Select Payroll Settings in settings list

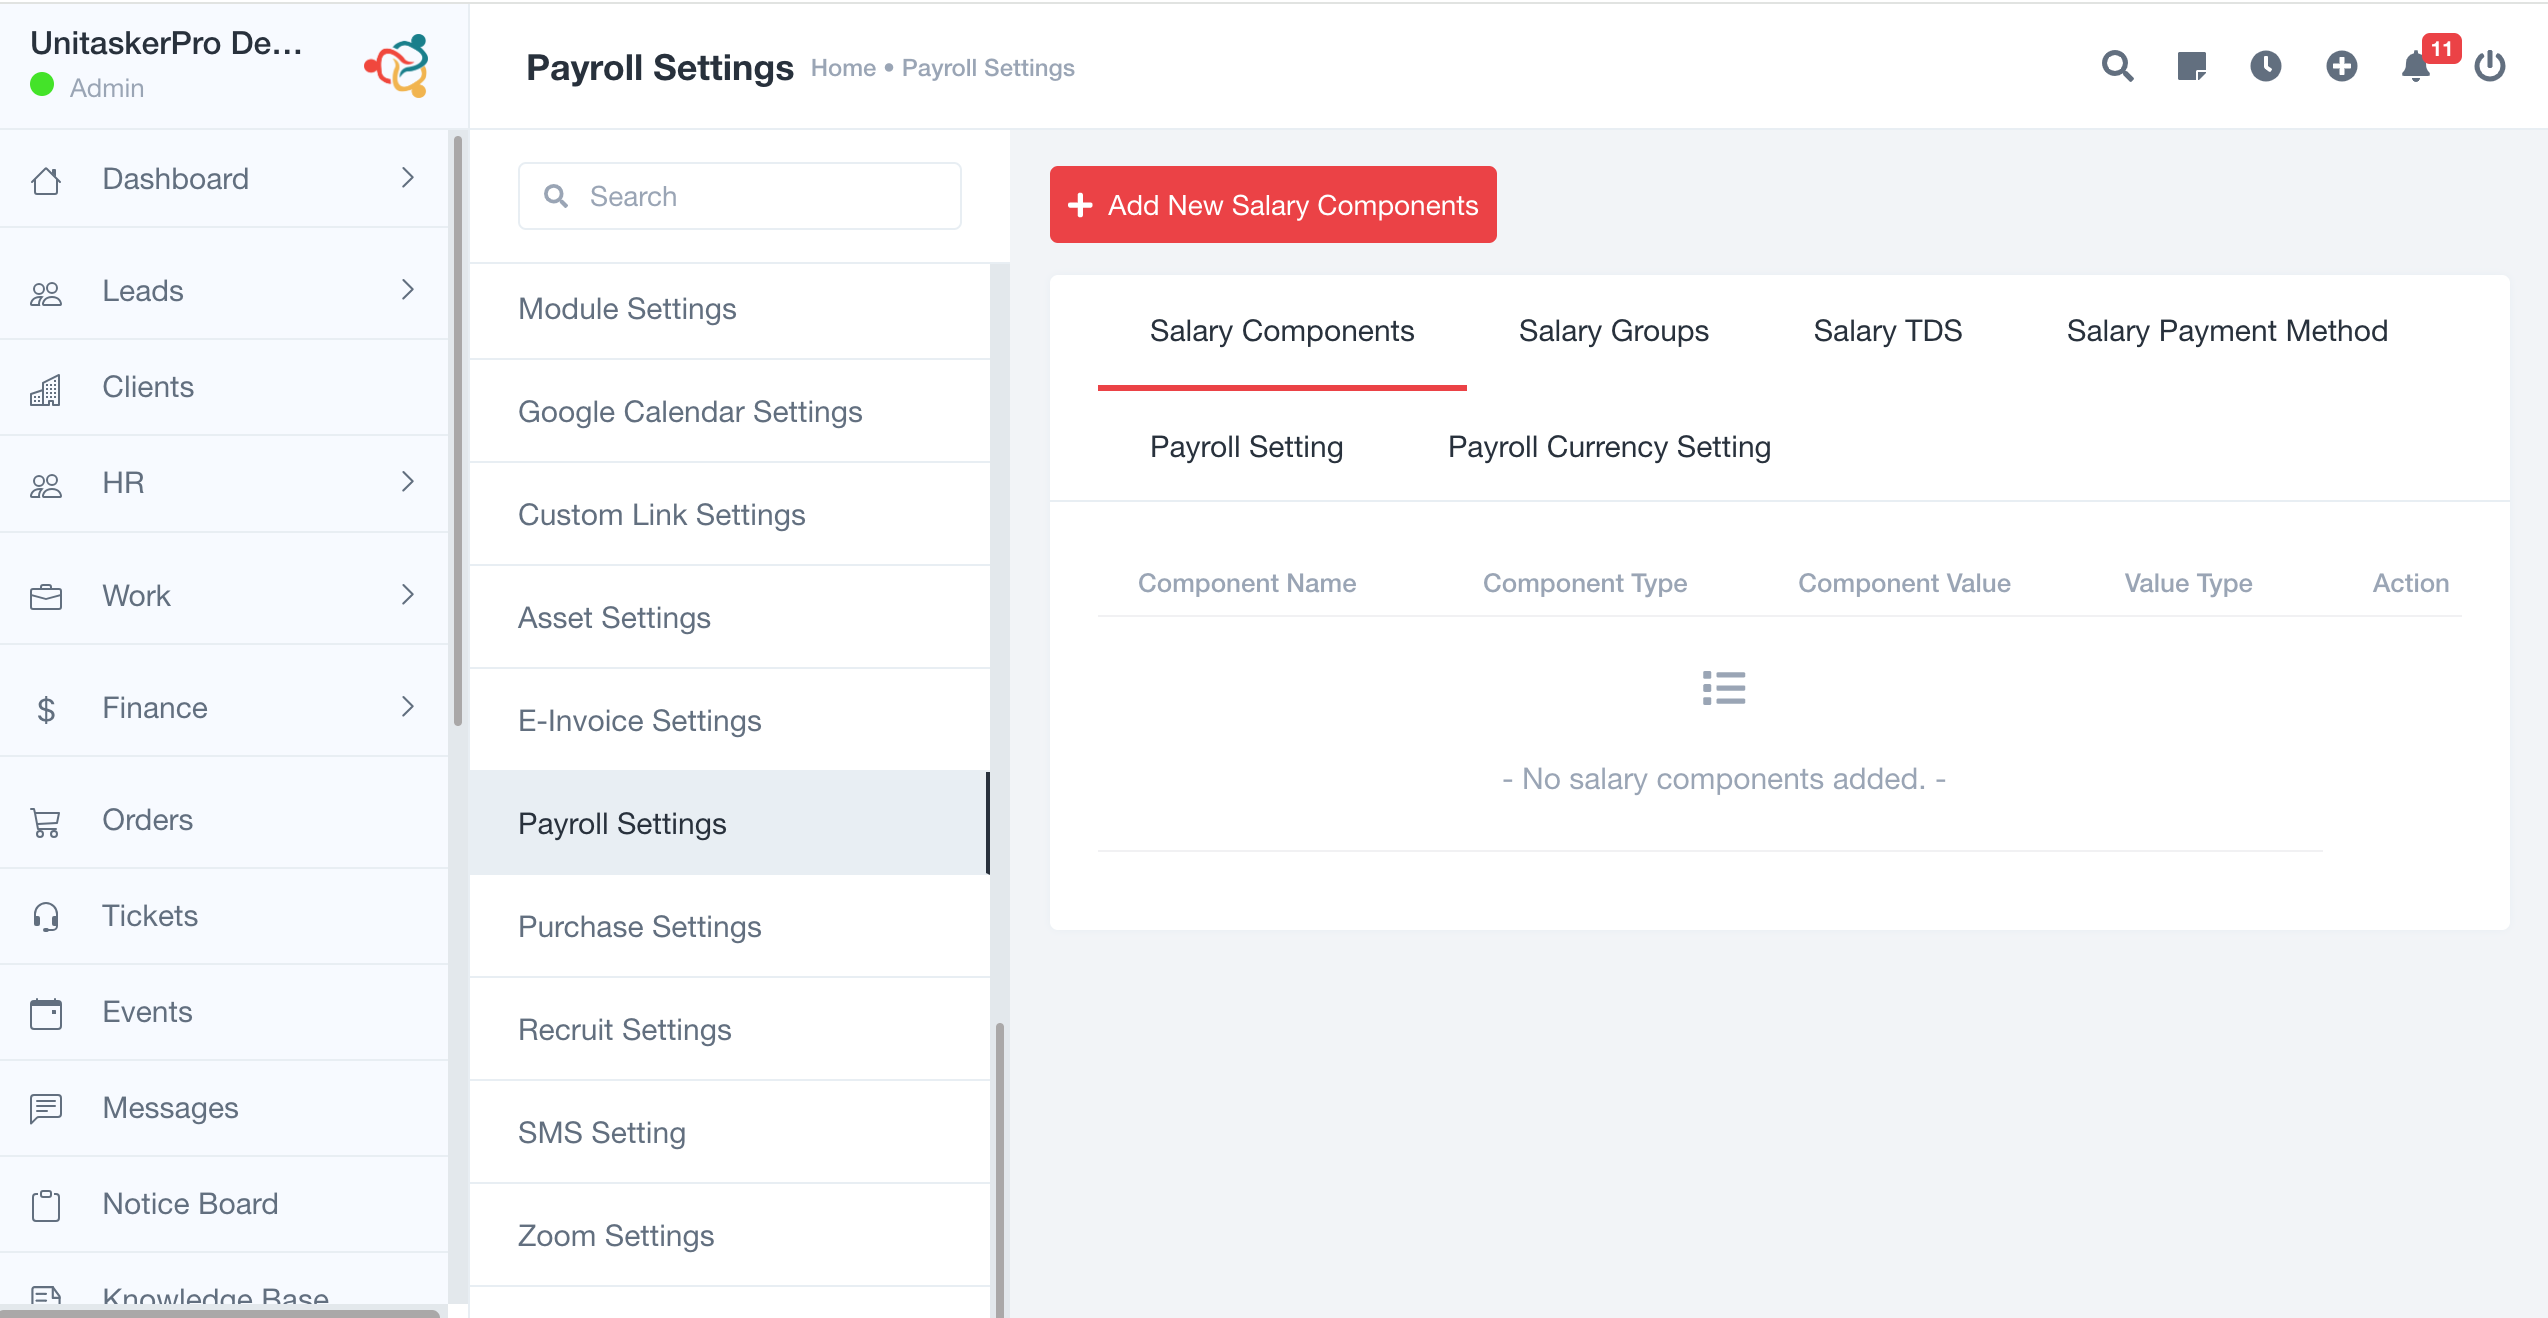click(x=729, y=824)
